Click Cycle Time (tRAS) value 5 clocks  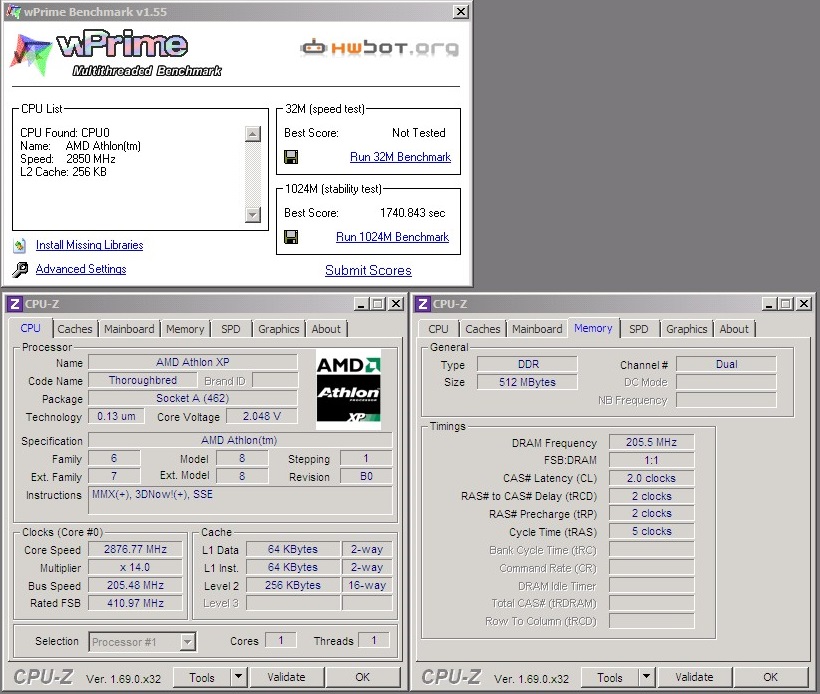point(652,531)
